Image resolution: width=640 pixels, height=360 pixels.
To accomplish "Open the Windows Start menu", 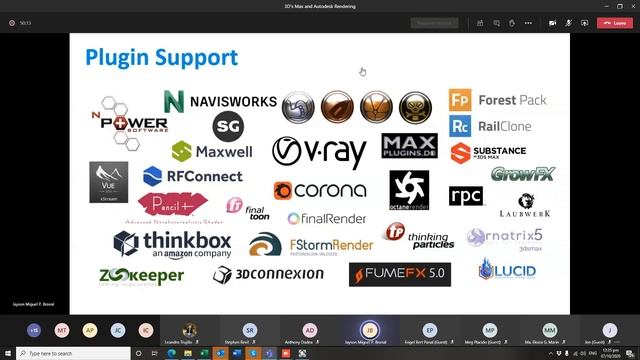I will (8, 353).
